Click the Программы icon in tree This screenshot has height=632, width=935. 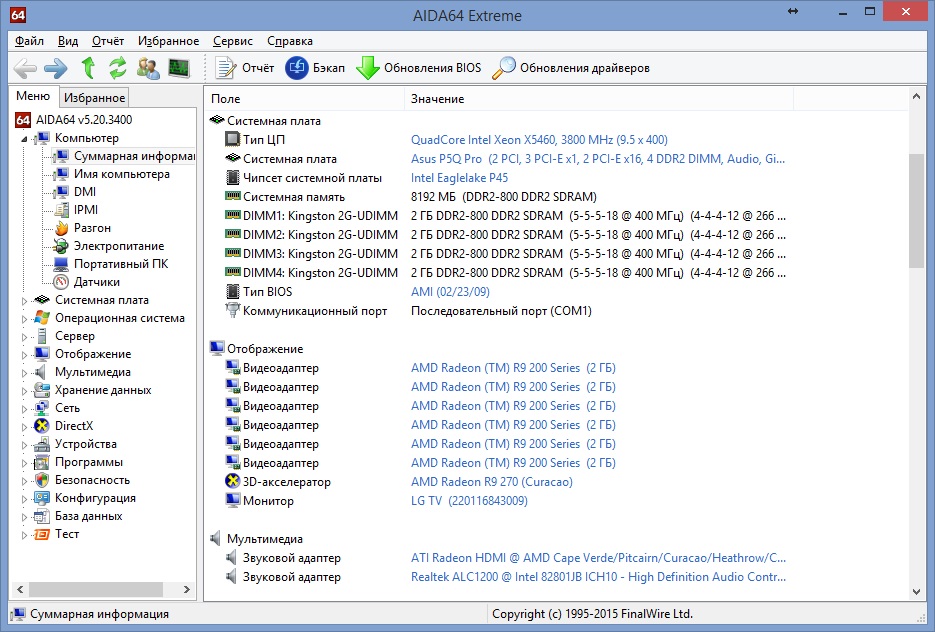42,462
